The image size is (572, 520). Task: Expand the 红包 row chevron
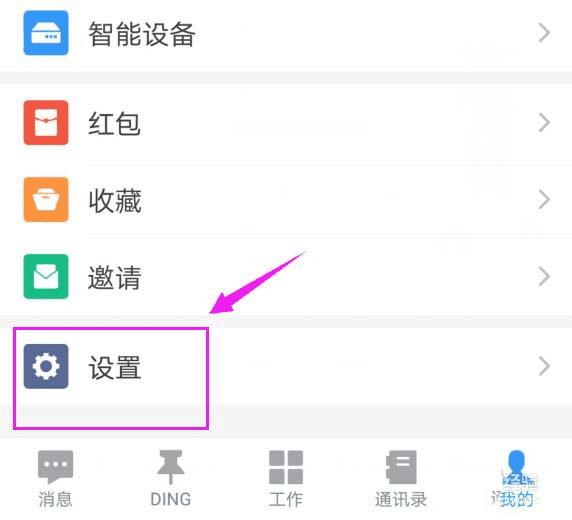click(544, 123)
